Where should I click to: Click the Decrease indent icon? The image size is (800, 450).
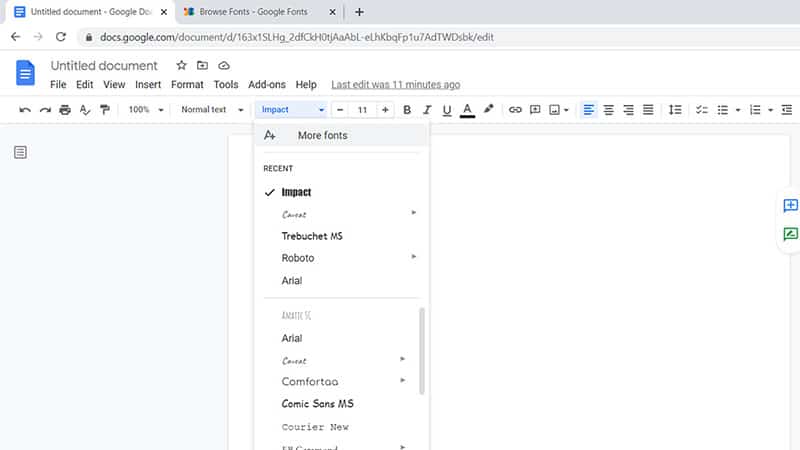pyautogui.click(x=787, y=110)
